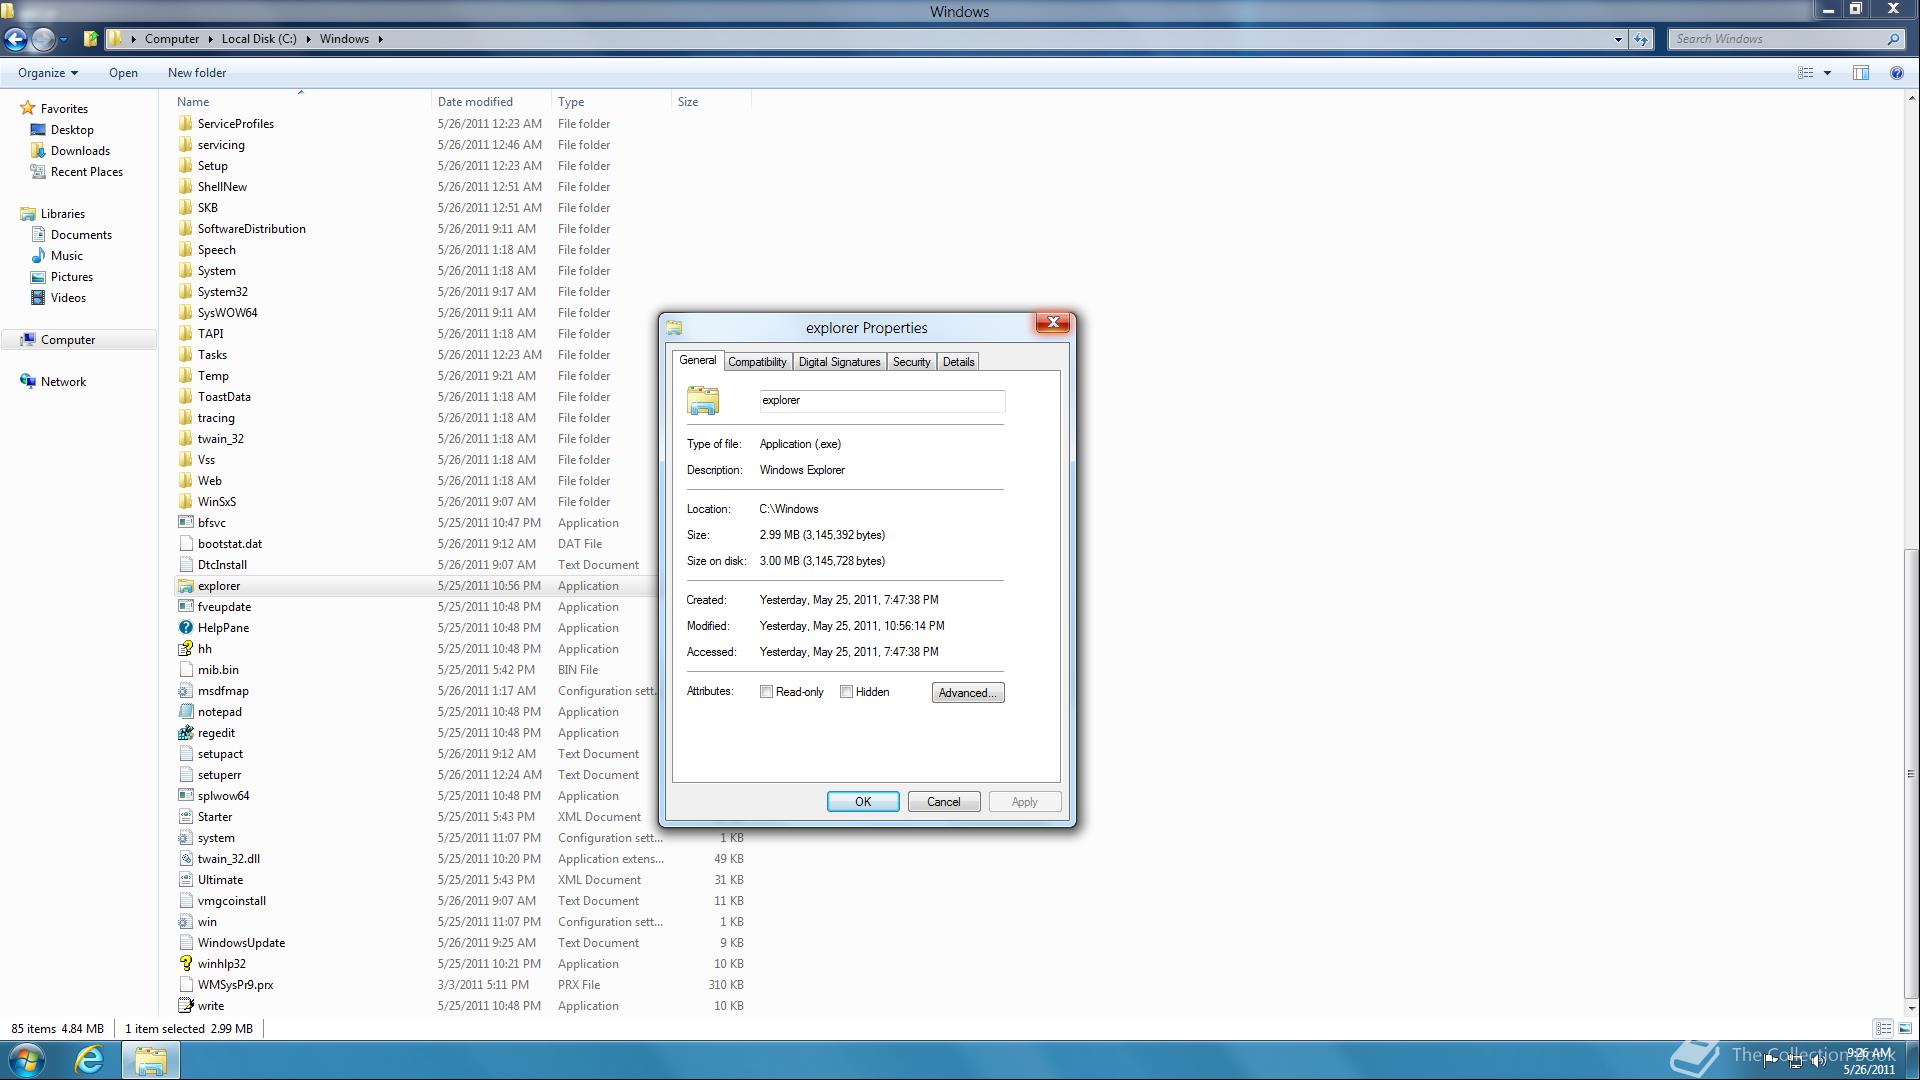The width and height of the screenshot is (1920, 1080).
Task: Expand breadcrumb arrow after Windows
Action: [x=381, y=39]
